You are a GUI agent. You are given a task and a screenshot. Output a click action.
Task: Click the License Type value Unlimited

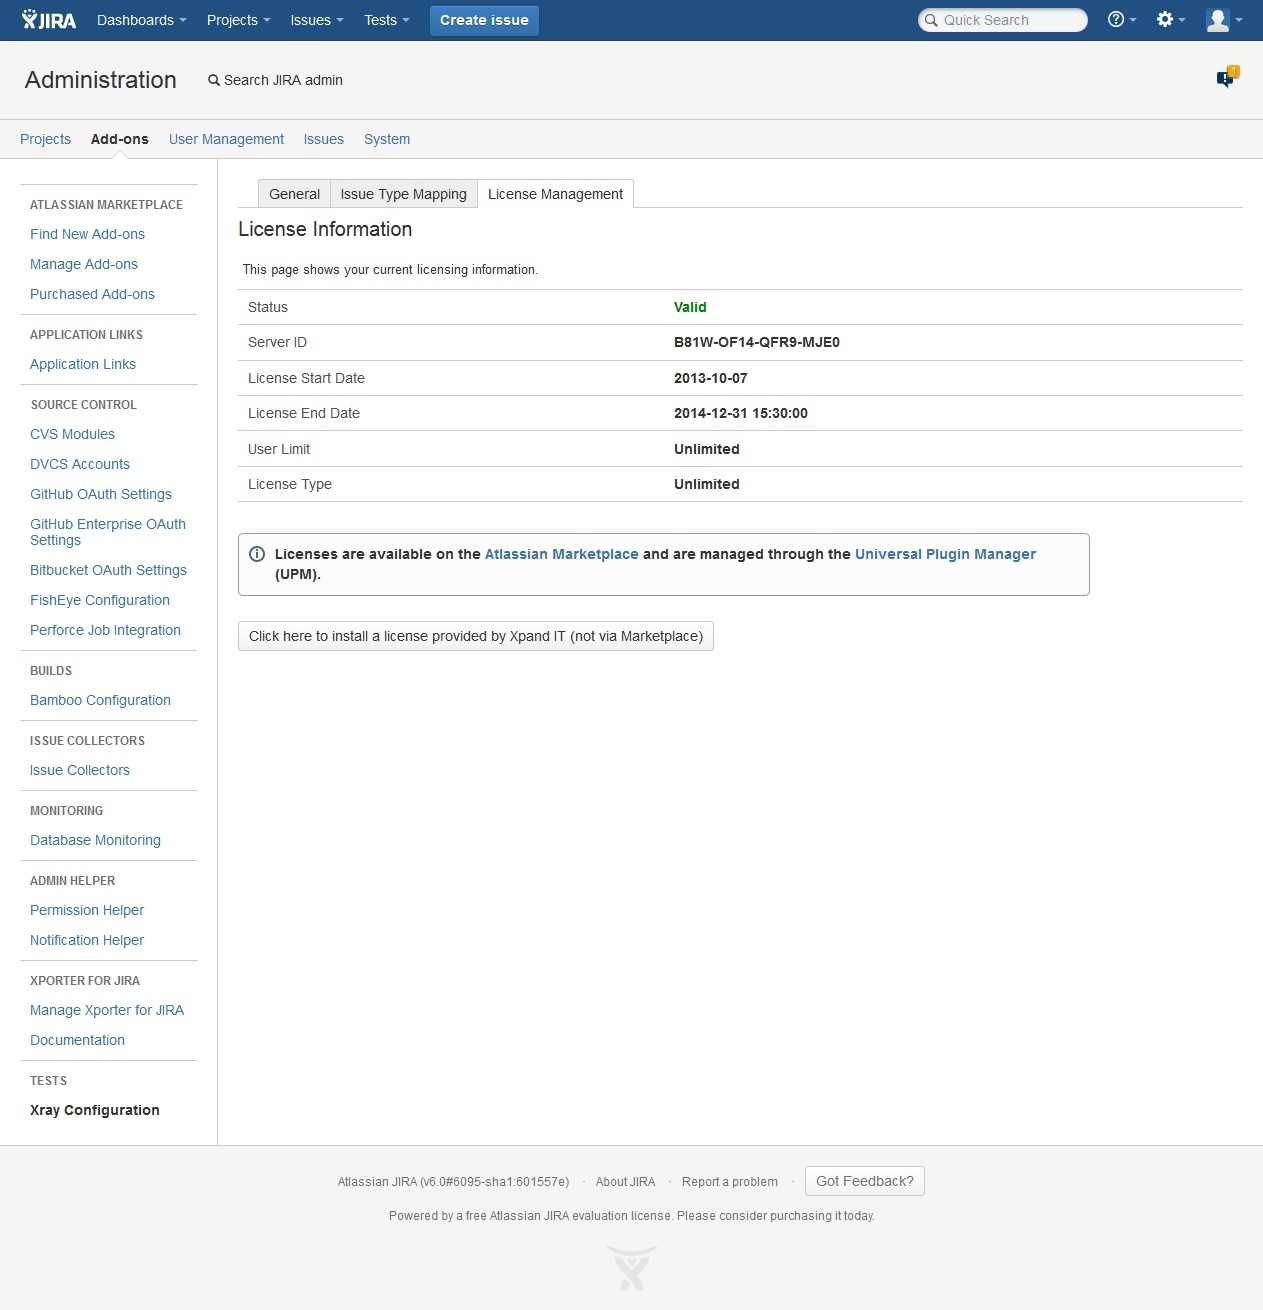pyautogui.click(x=707, y=484)
